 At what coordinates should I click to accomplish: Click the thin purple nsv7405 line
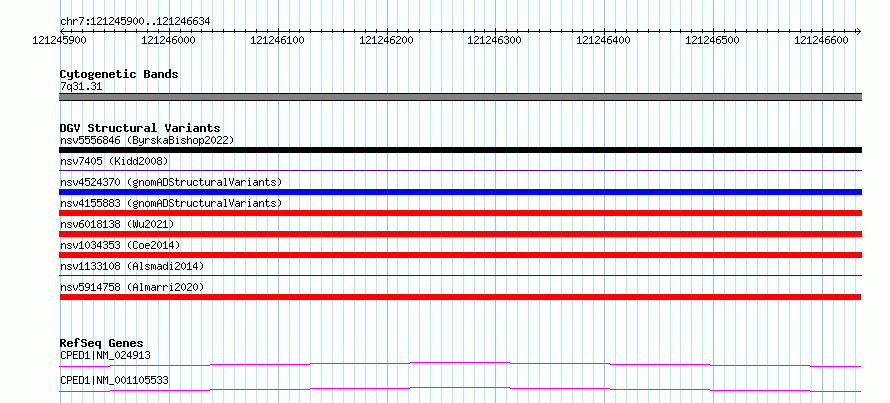click(460, 170)
